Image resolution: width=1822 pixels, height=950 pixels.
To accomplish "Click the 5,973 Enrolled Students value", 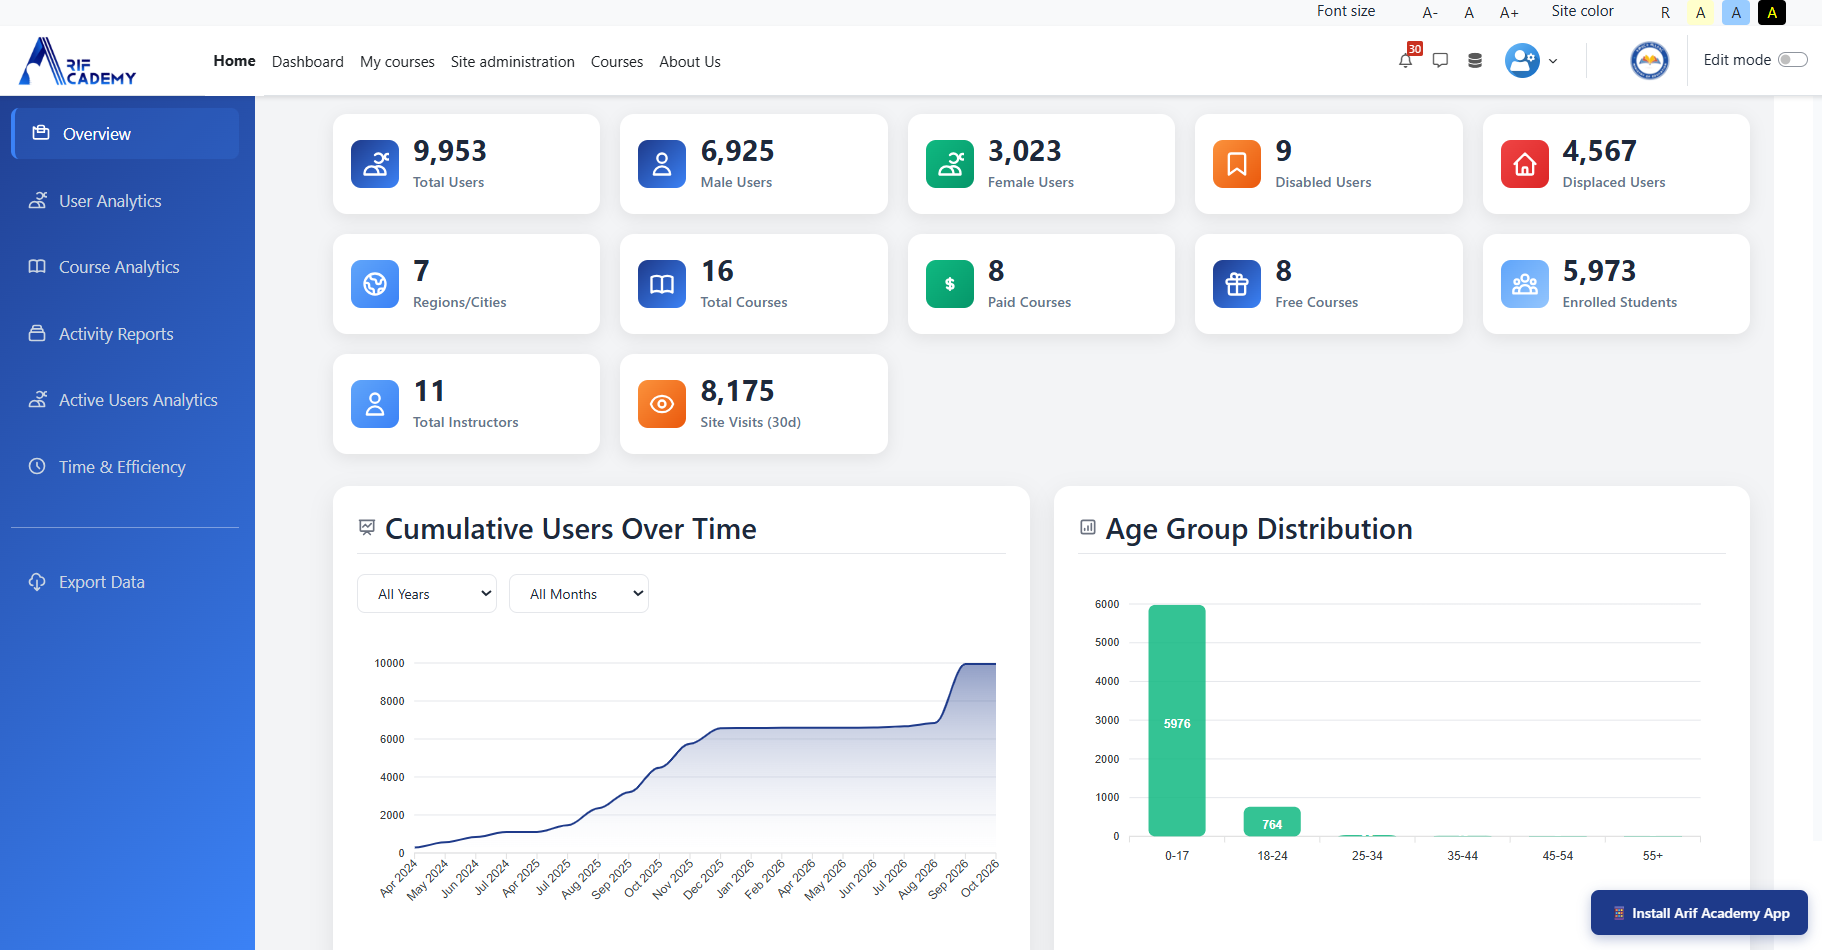I will click(x=1600, y=271).
